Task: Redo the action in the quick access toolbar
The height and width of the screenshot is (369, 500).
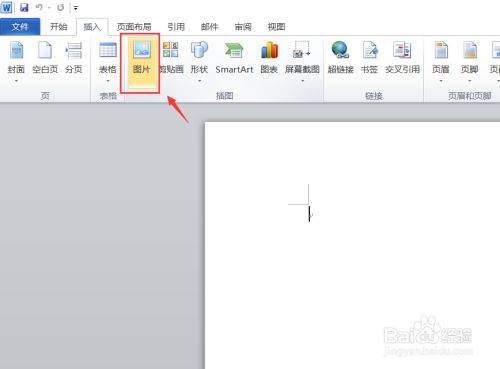Action: click(x=61, y=7)
